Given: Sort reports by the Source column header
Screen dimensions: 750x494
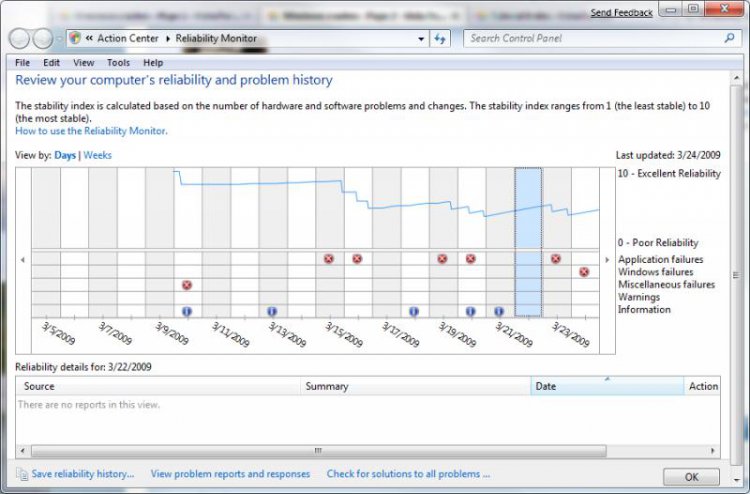Looking at the screenshot, I should 158,386.
